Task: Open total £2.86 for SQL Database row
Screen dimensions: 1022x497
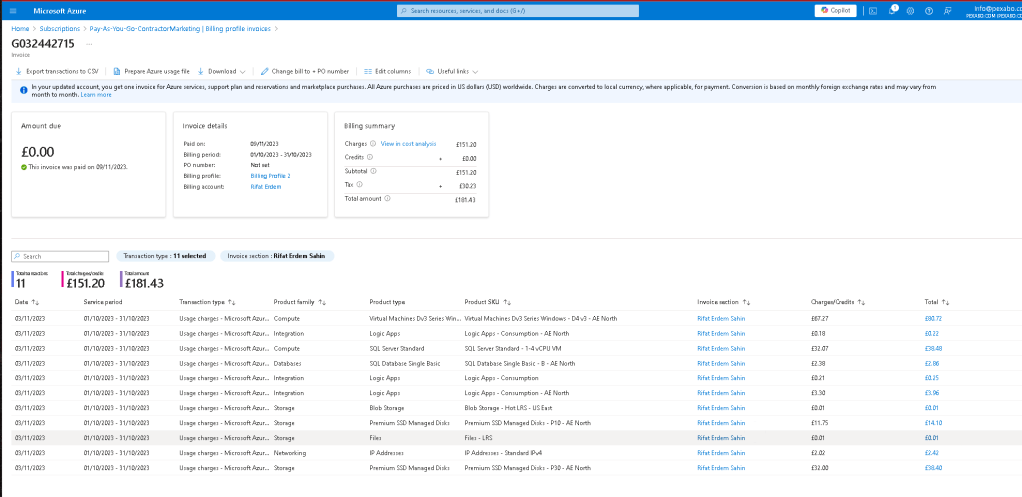Action: pyautogui.click(x=931, y=363)
